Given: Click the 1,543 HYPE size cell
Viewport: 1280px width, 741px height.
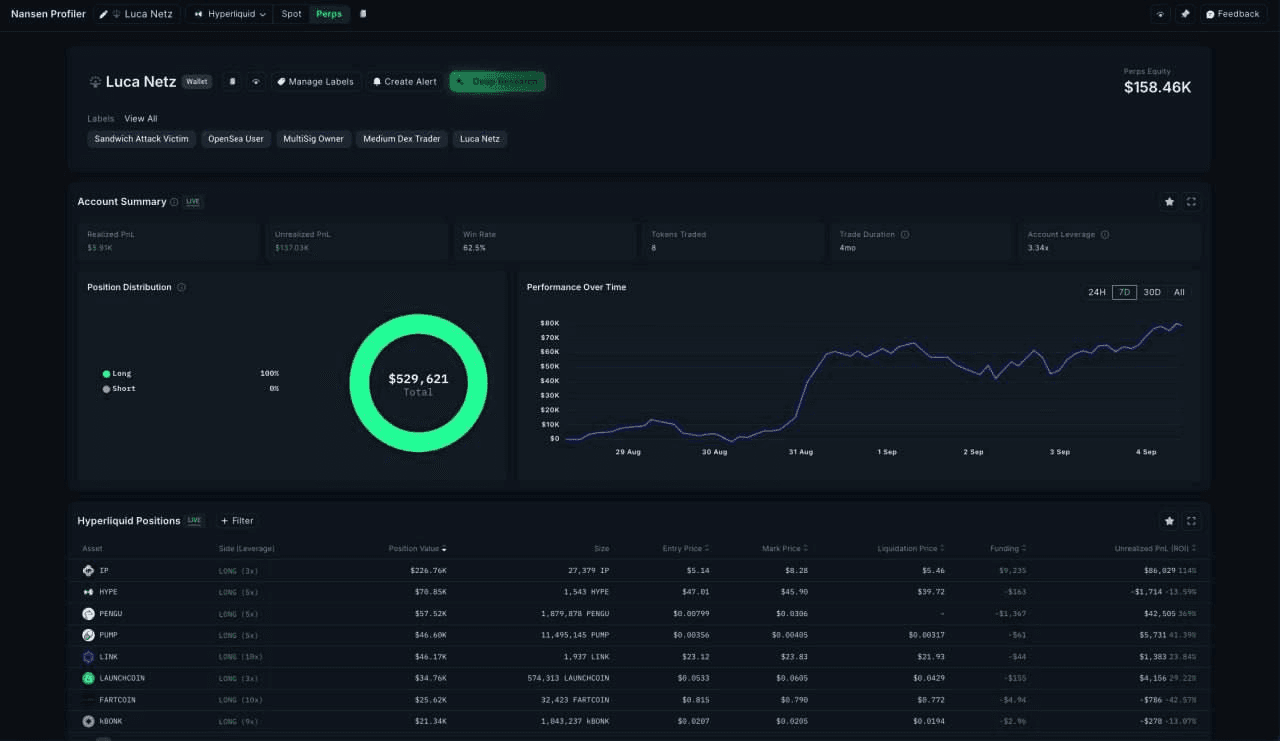Looking at the screenshot, I should (585, 592).
